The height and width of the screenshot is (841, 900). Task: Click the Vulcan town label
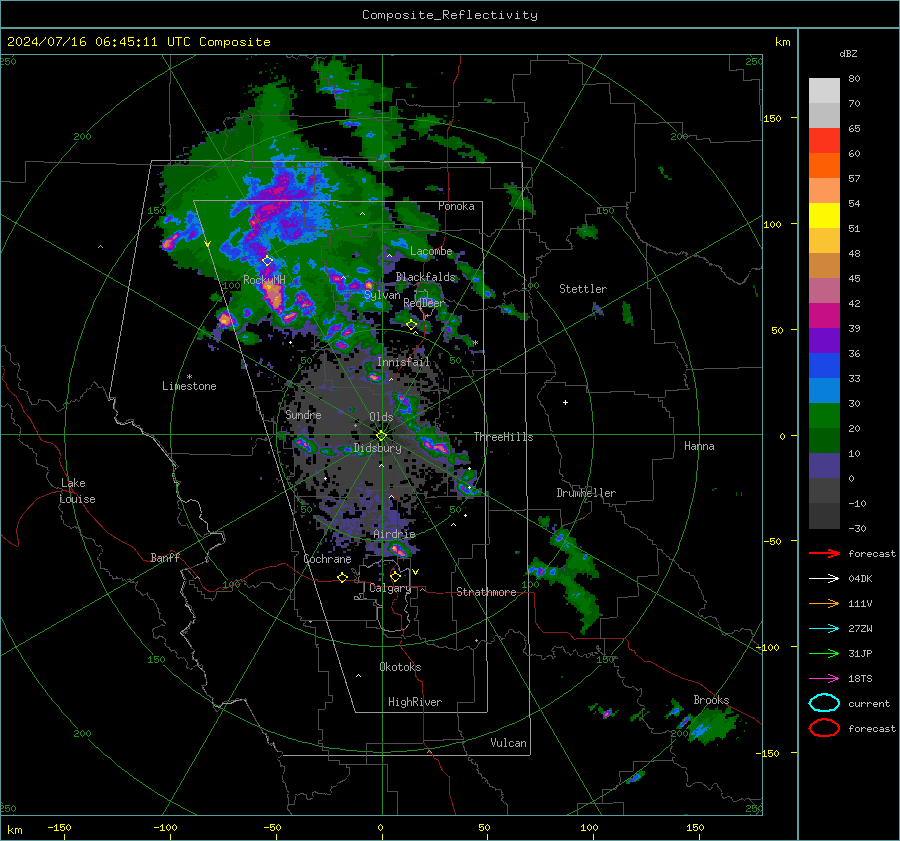pyautogui.click(x=508, y=743)
